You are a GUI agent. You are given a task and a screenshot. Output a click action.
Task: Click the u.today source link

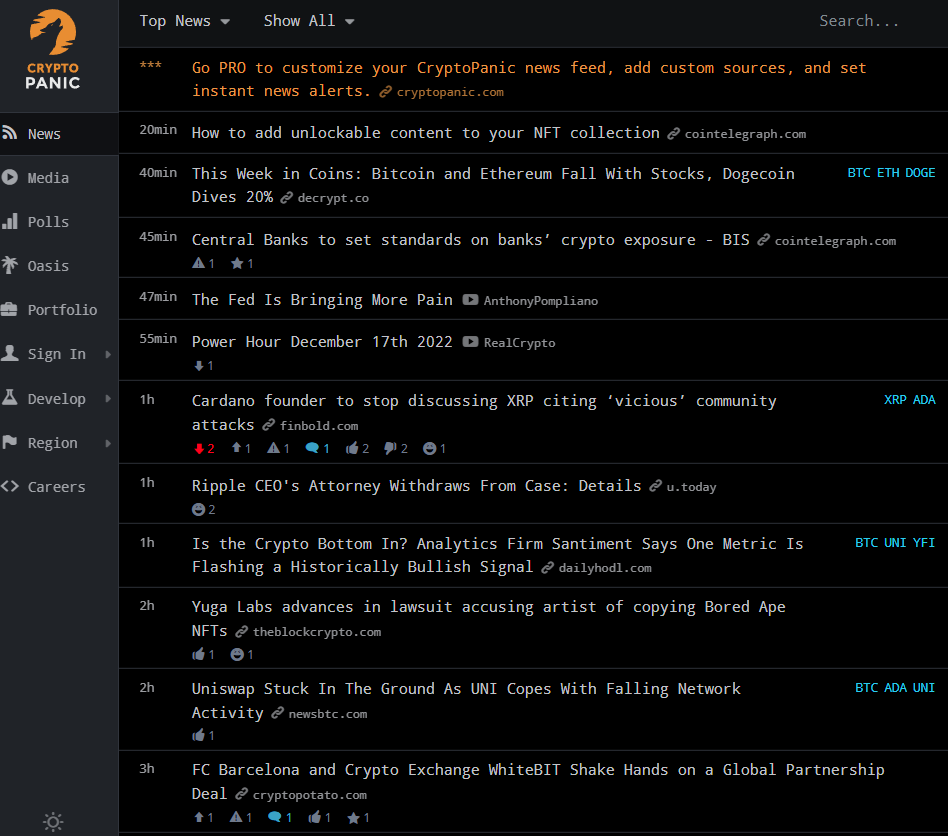point(691,487)
